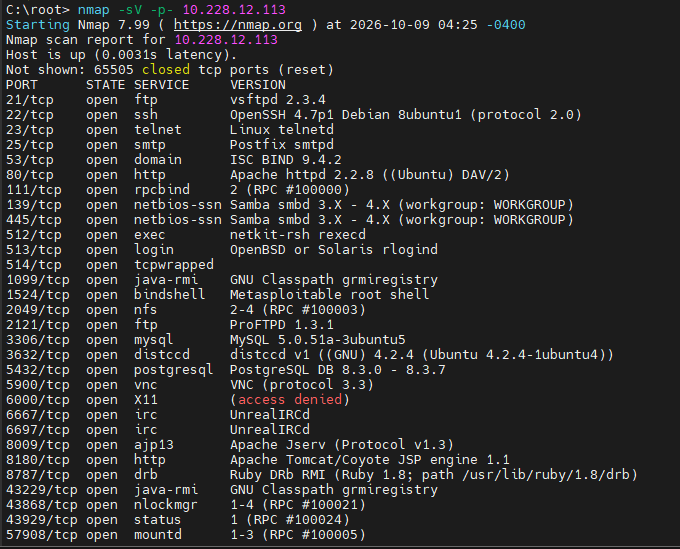Click the '65505' closed ports count

[114, 70]
